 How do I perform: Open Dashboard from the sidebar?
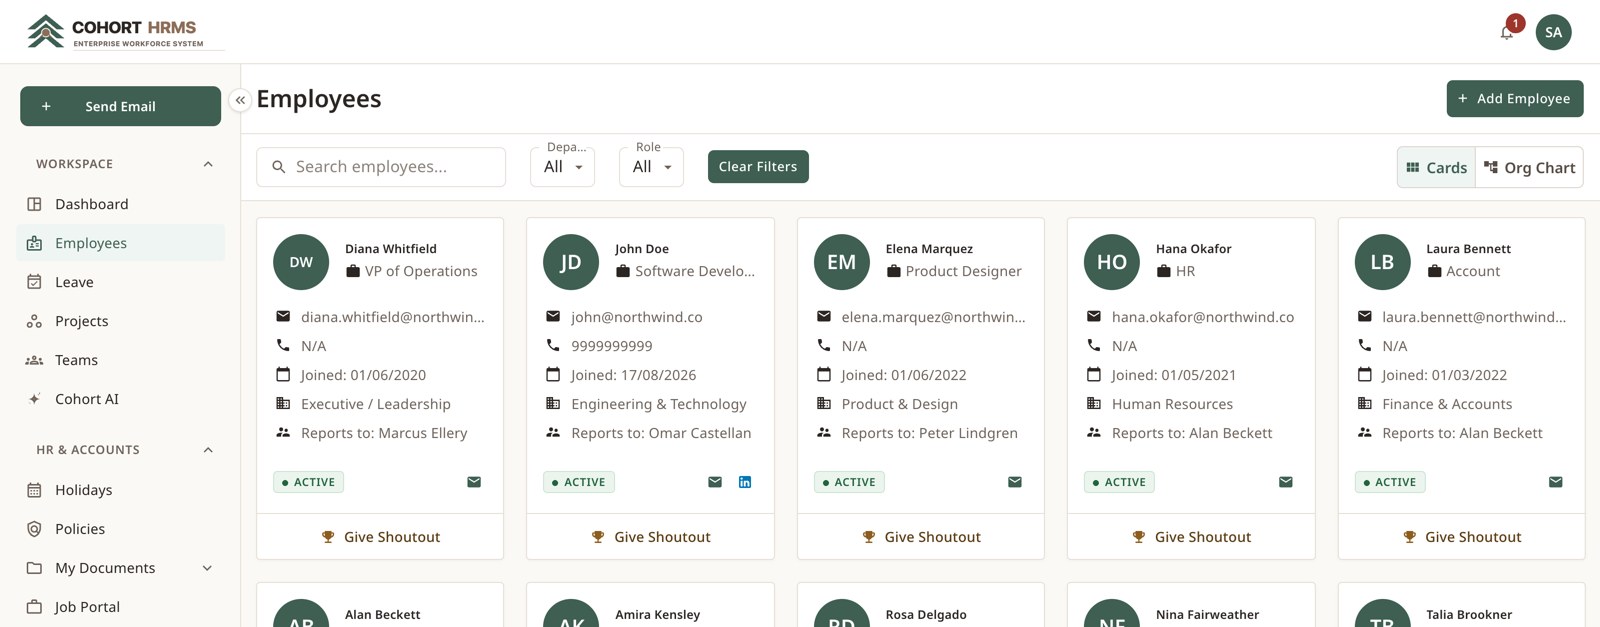tap(120, 204)
